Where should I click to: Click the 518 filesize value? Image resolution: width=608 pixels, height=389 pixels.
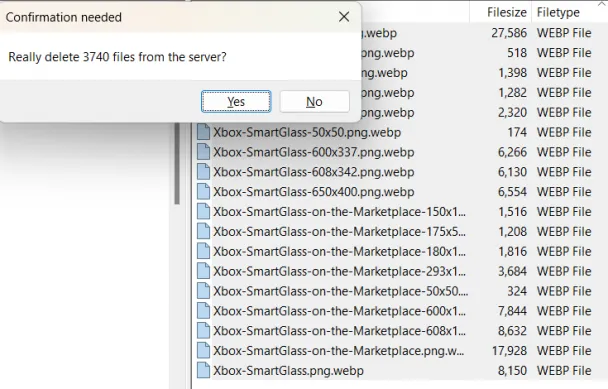[517, 53]
